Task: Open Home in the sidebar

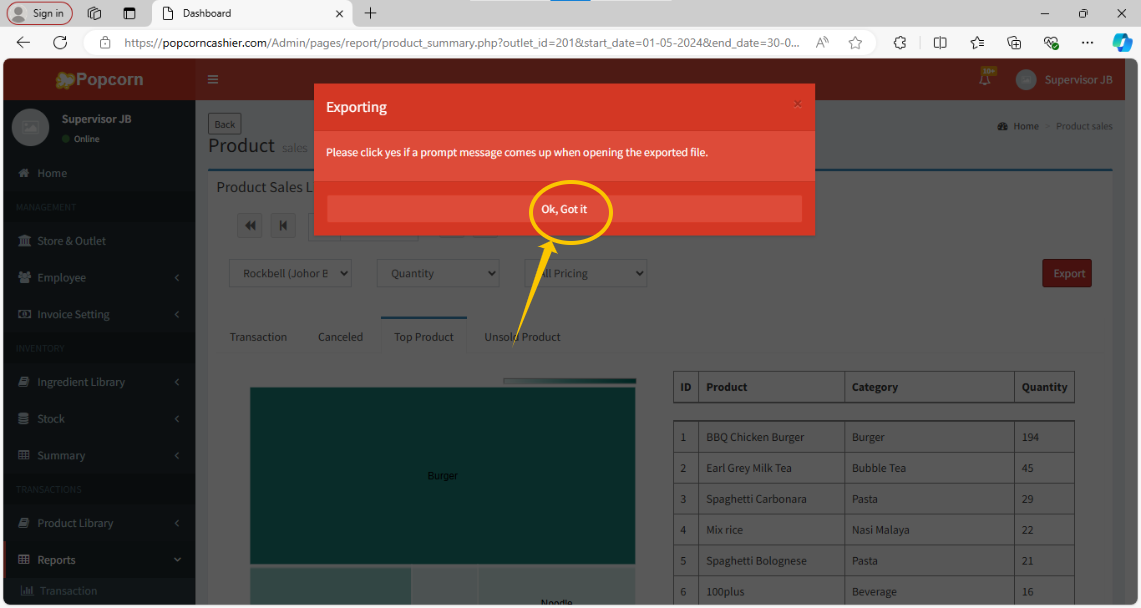Action: click(99, 173)
